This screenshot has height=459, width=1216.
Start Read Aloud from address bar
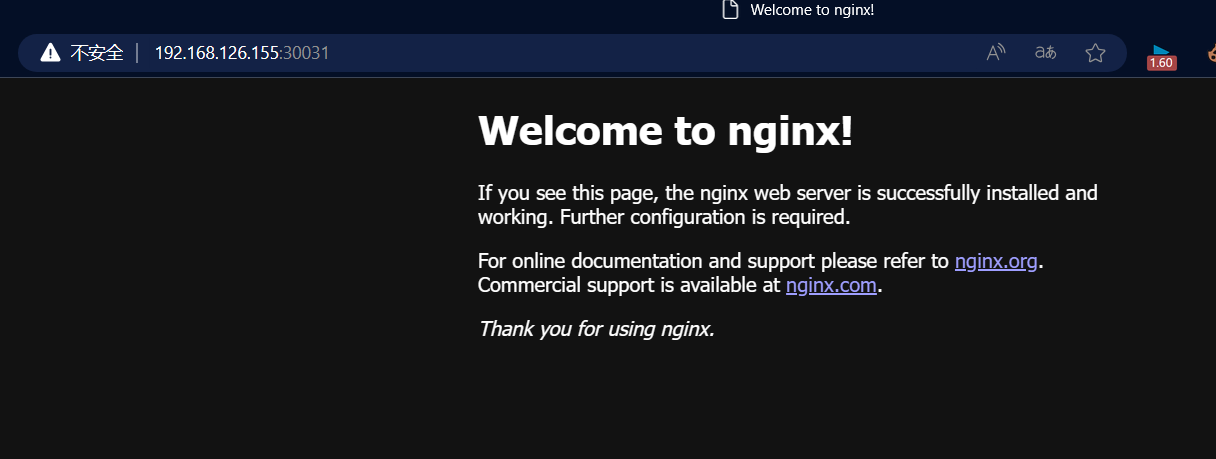[996, 53]
